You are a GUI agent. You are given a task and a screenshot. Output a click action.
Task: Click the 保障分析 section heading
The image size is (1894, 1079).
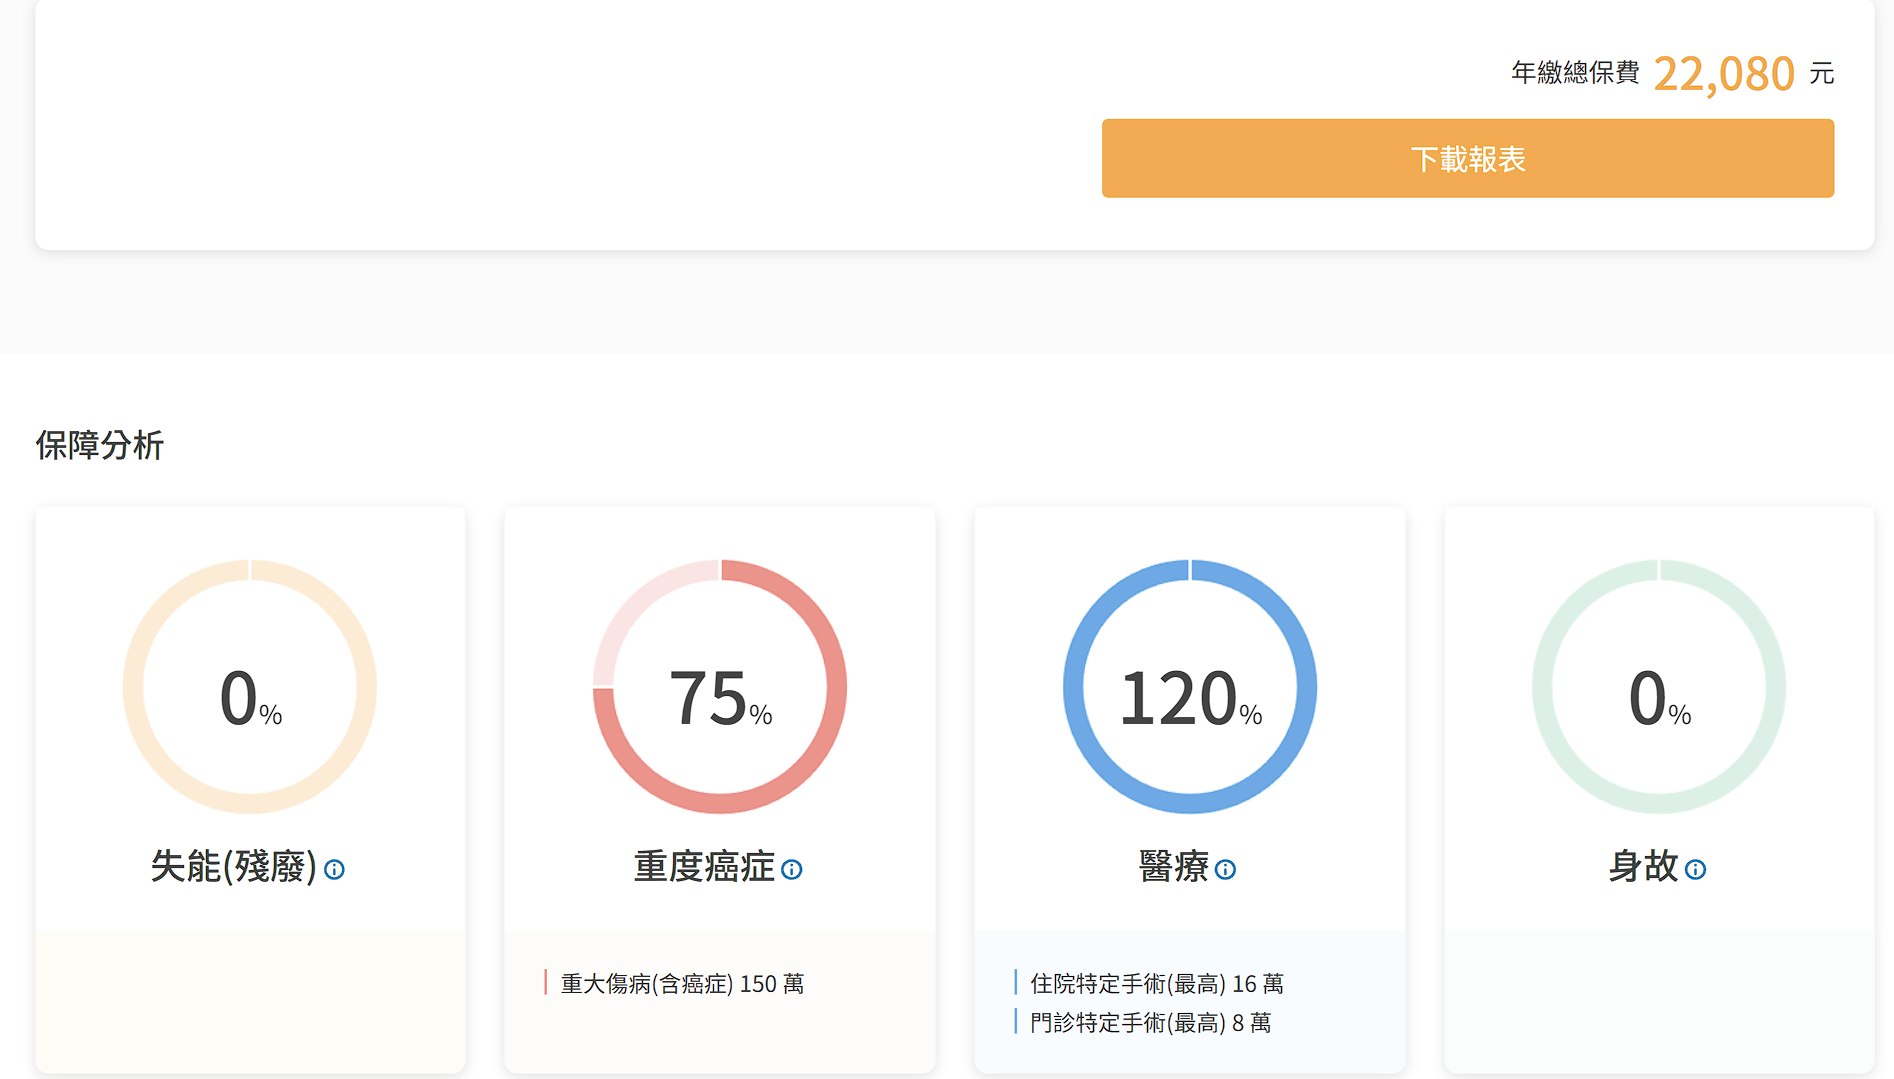click(100, 445)
